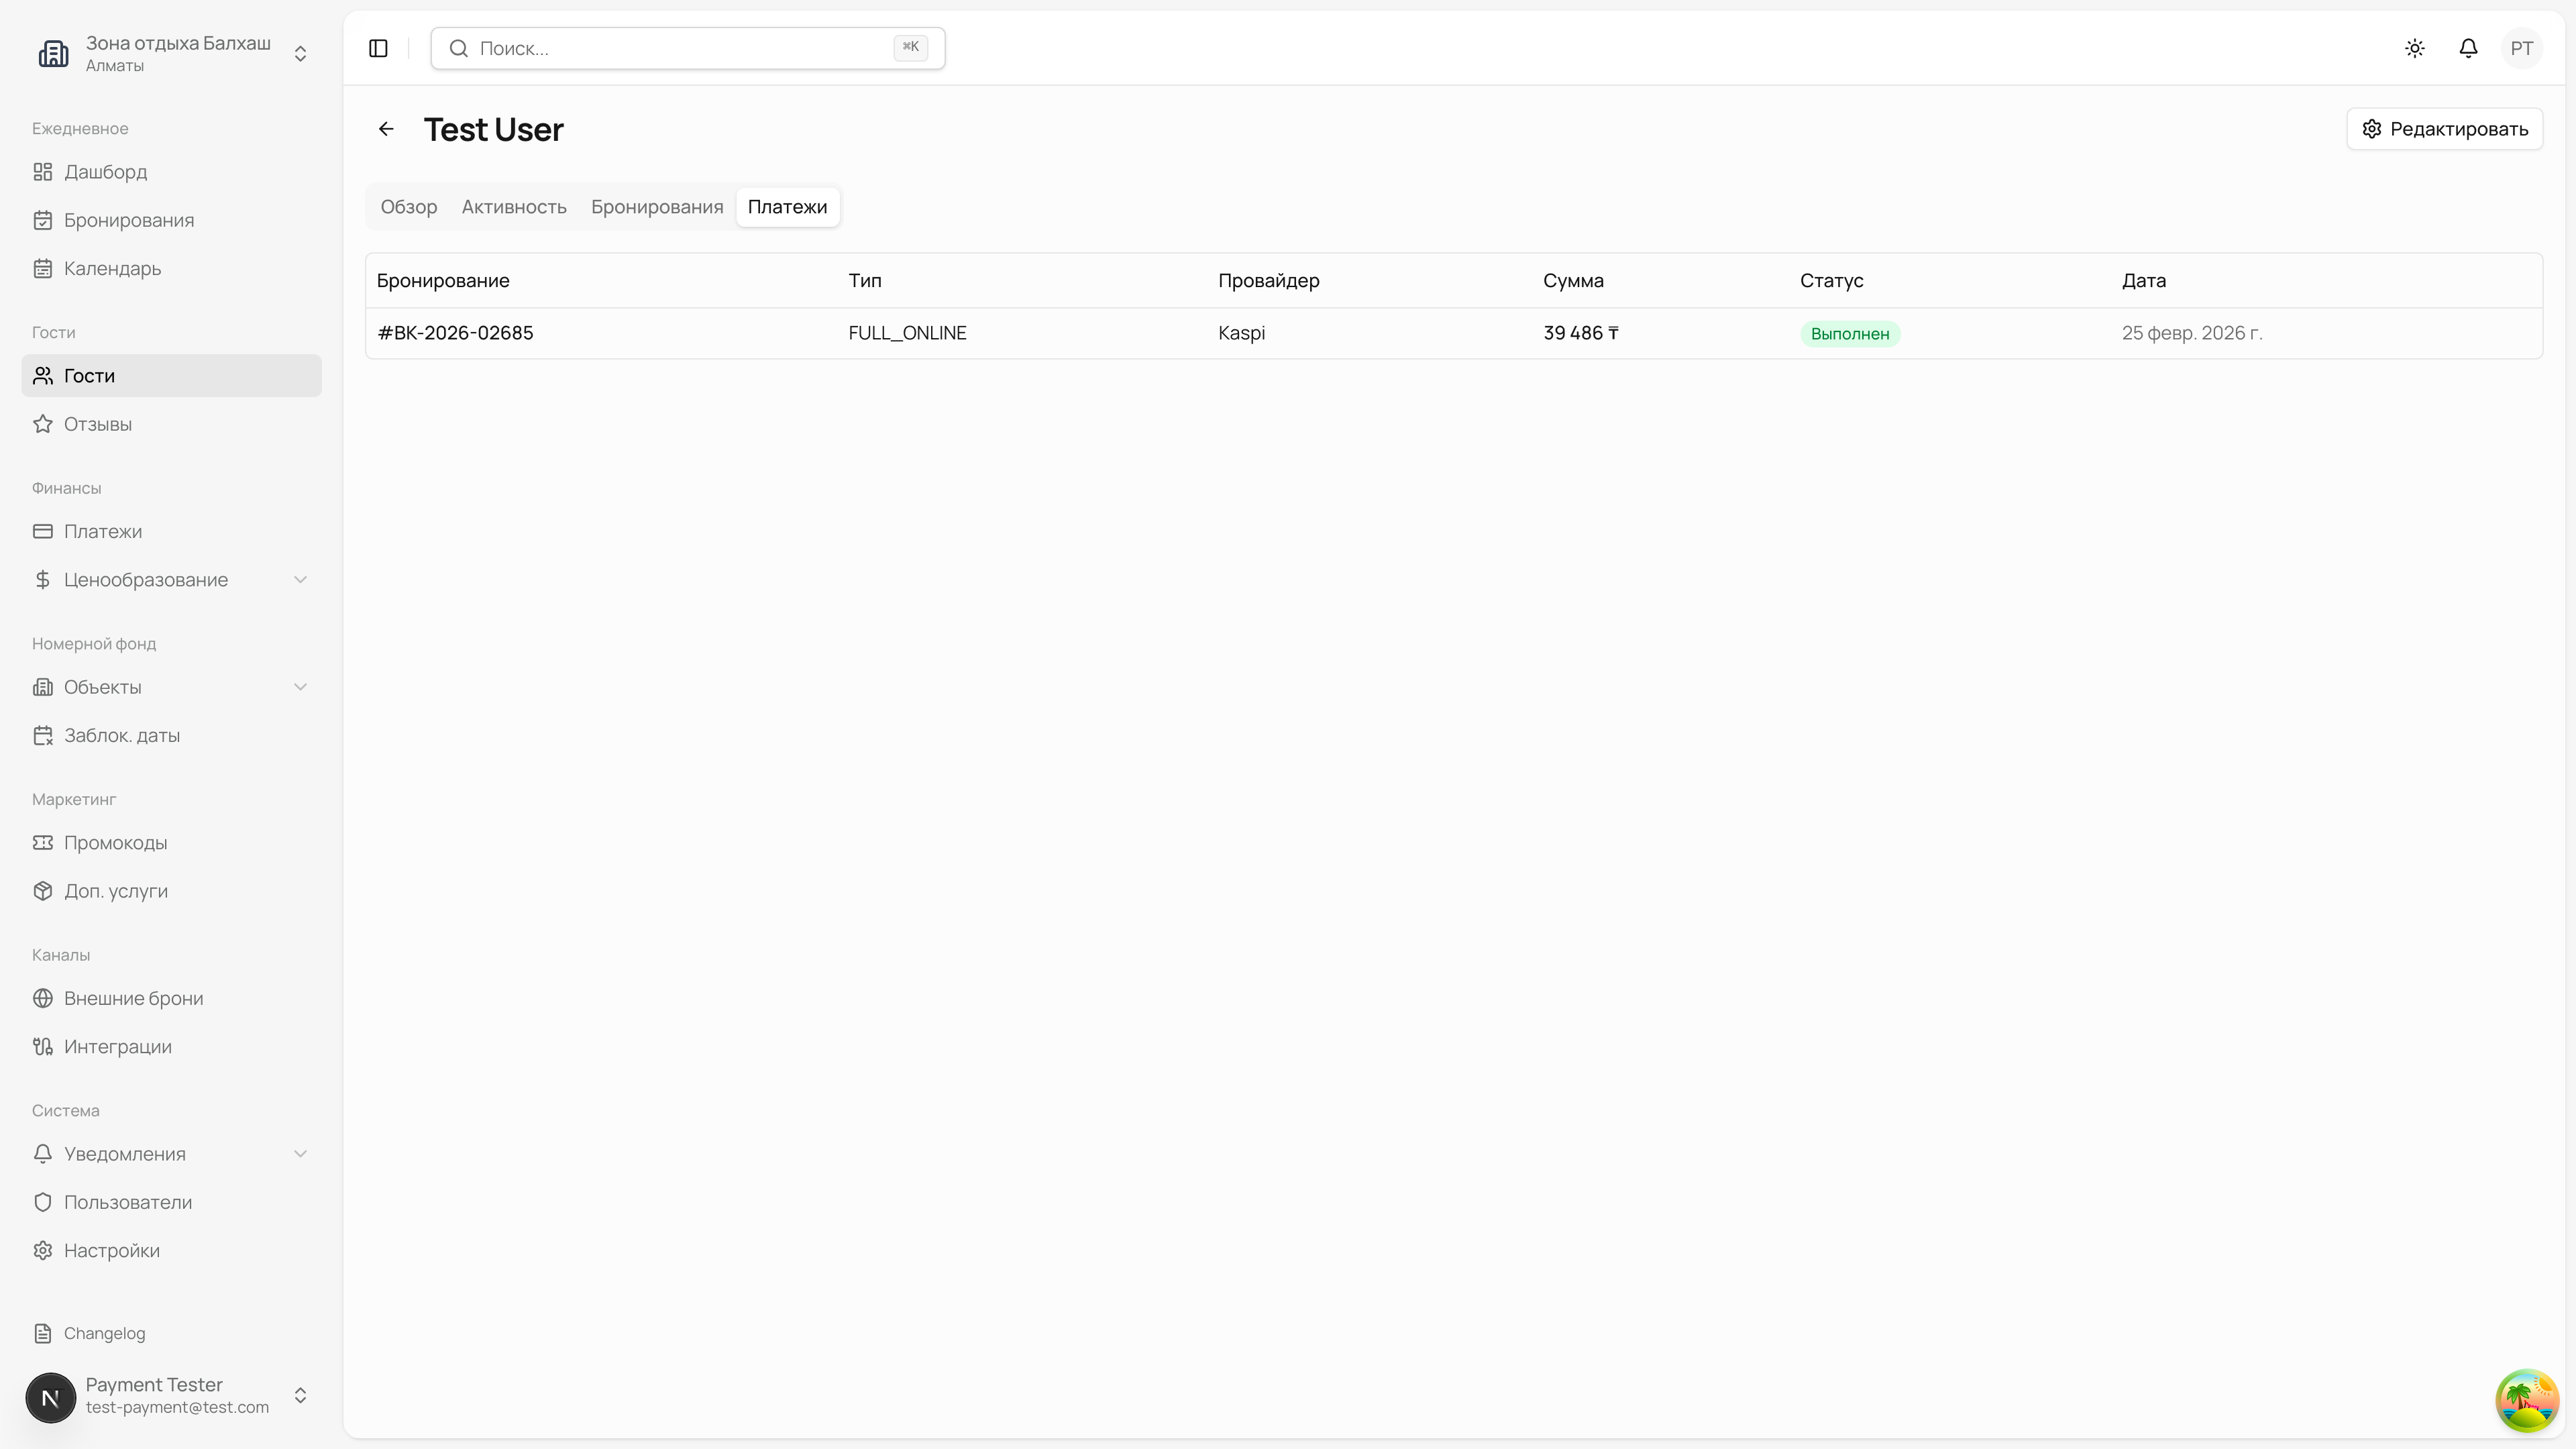Viewport: 2576px width, 1449px height.
Task: Open Календарь in the sidebar
Action: click(x=112, y=268)
